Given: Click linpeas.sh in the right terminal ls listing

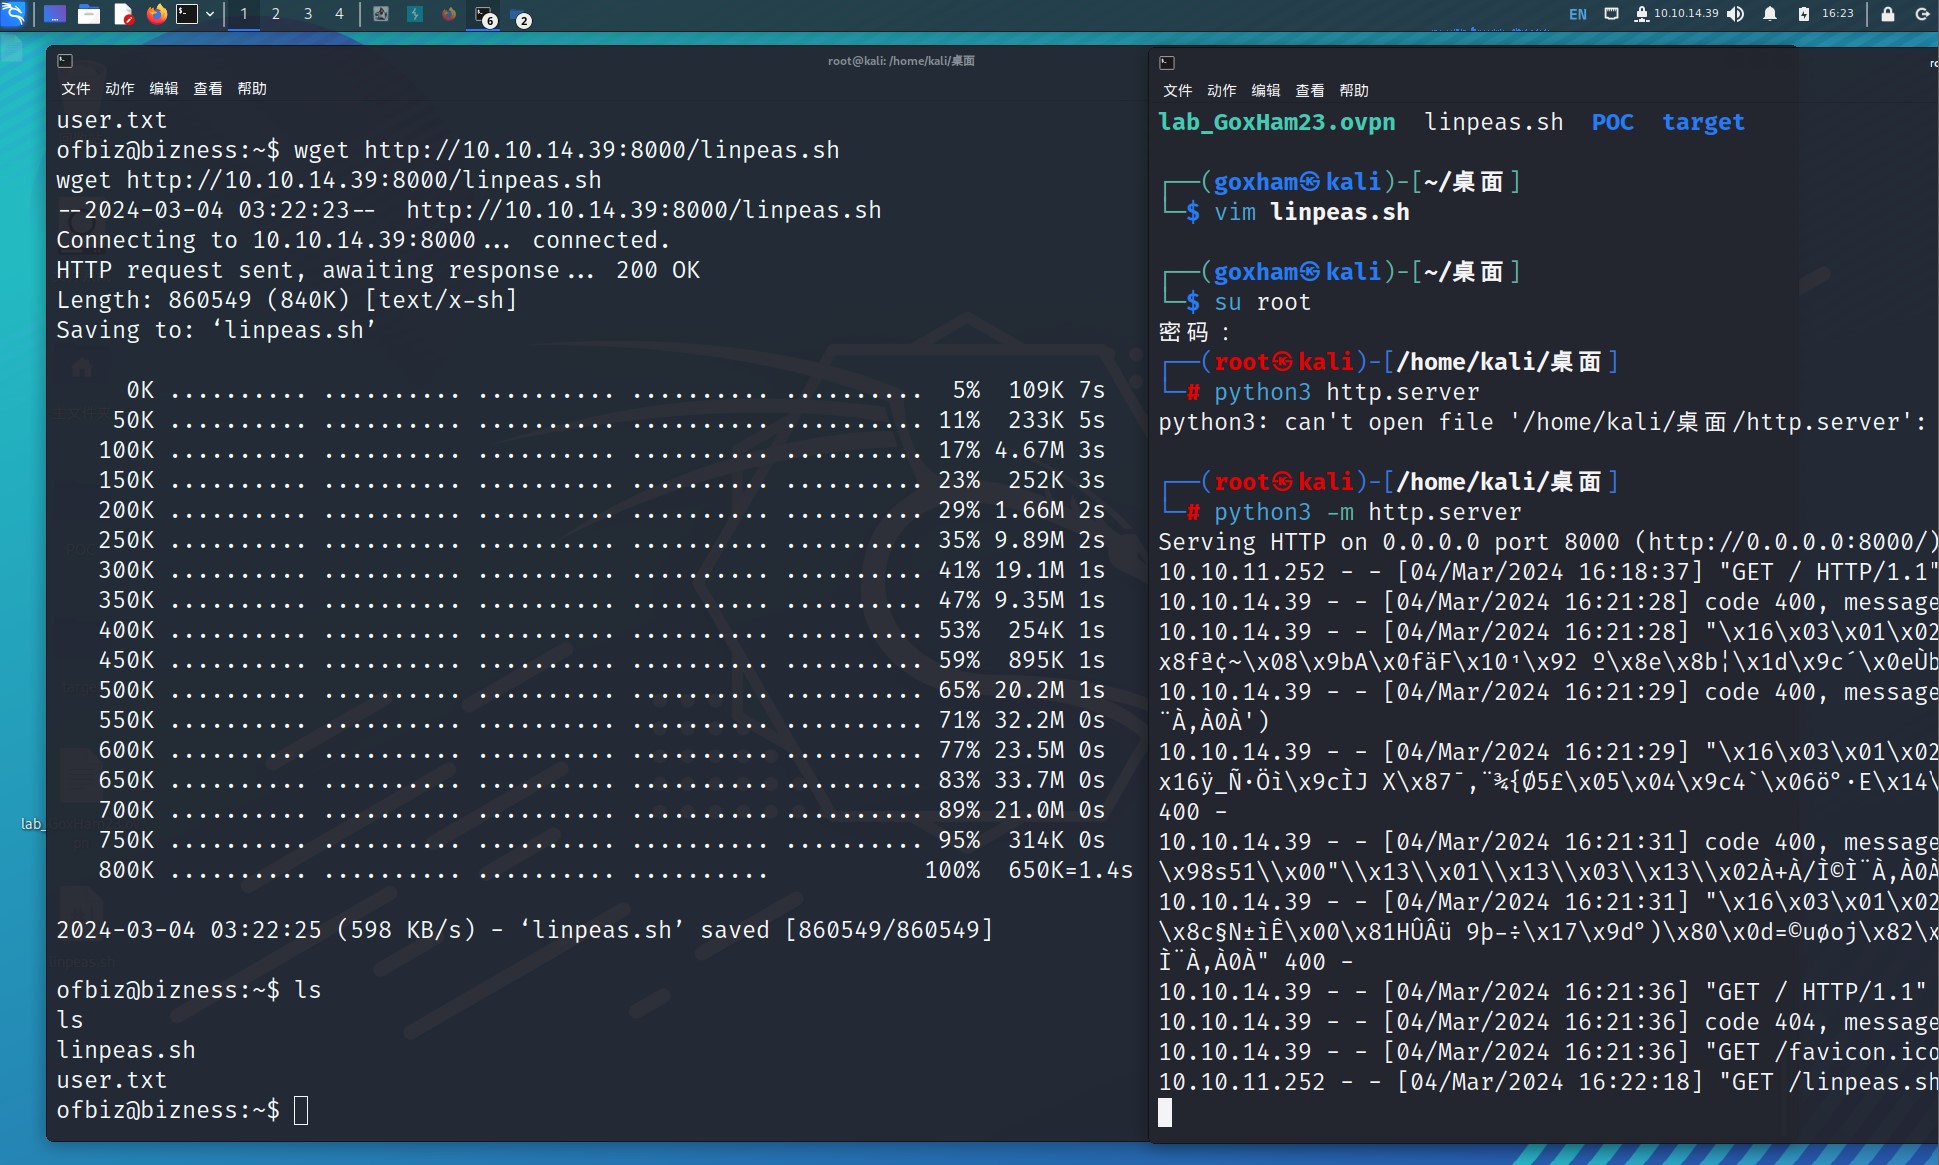Looking at the screenshot, I should pos(1494,122).
